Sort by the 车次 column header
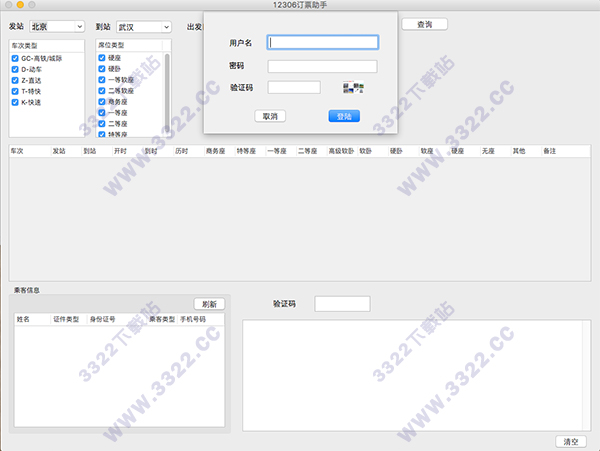 30,151
